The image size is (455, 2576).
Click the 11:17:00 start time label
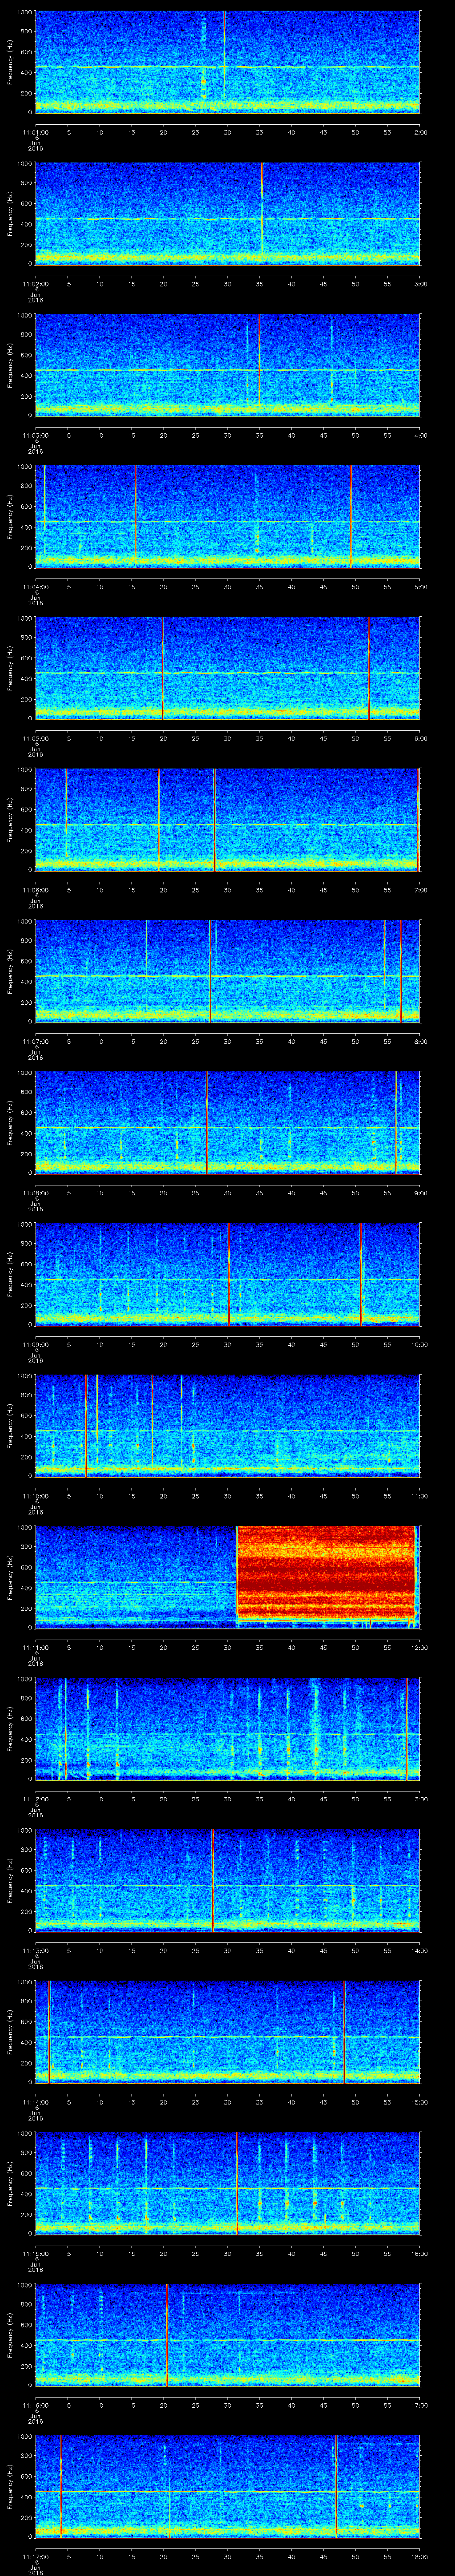pyautogui.click(x=35, y=2556)
